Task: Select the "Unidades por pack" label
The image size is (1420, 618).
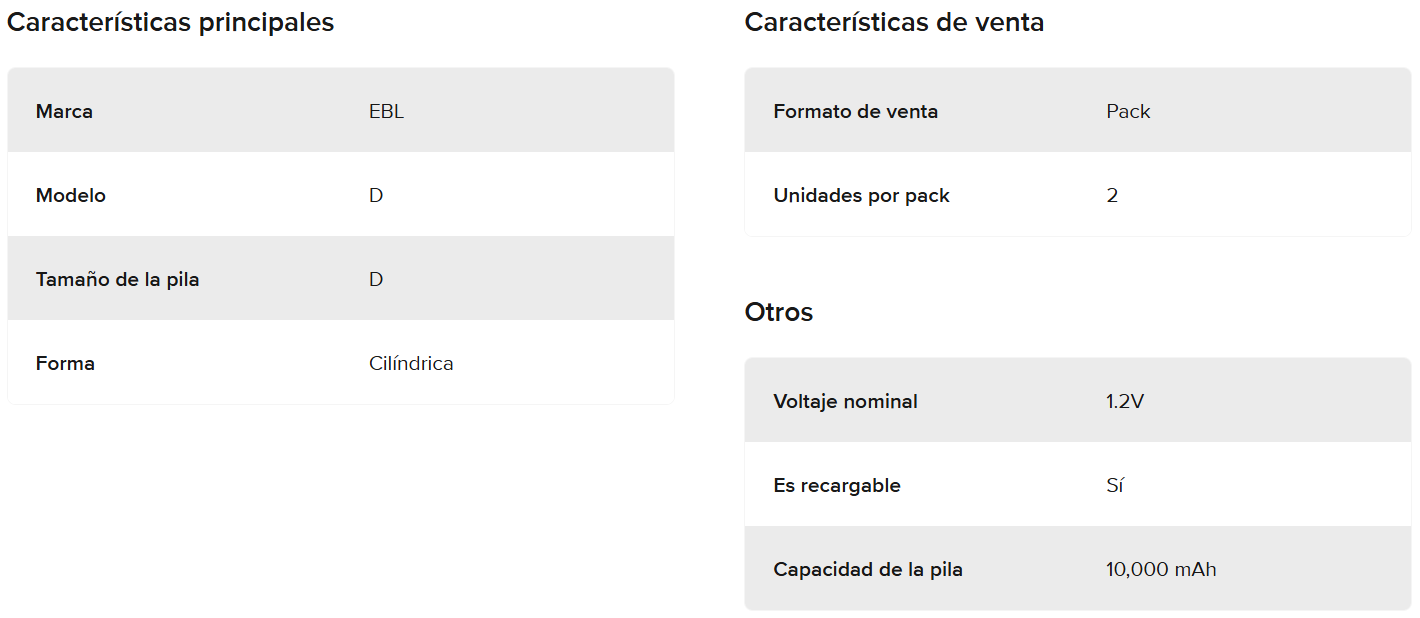Action: pyautogui.click(x=861, y=195)
